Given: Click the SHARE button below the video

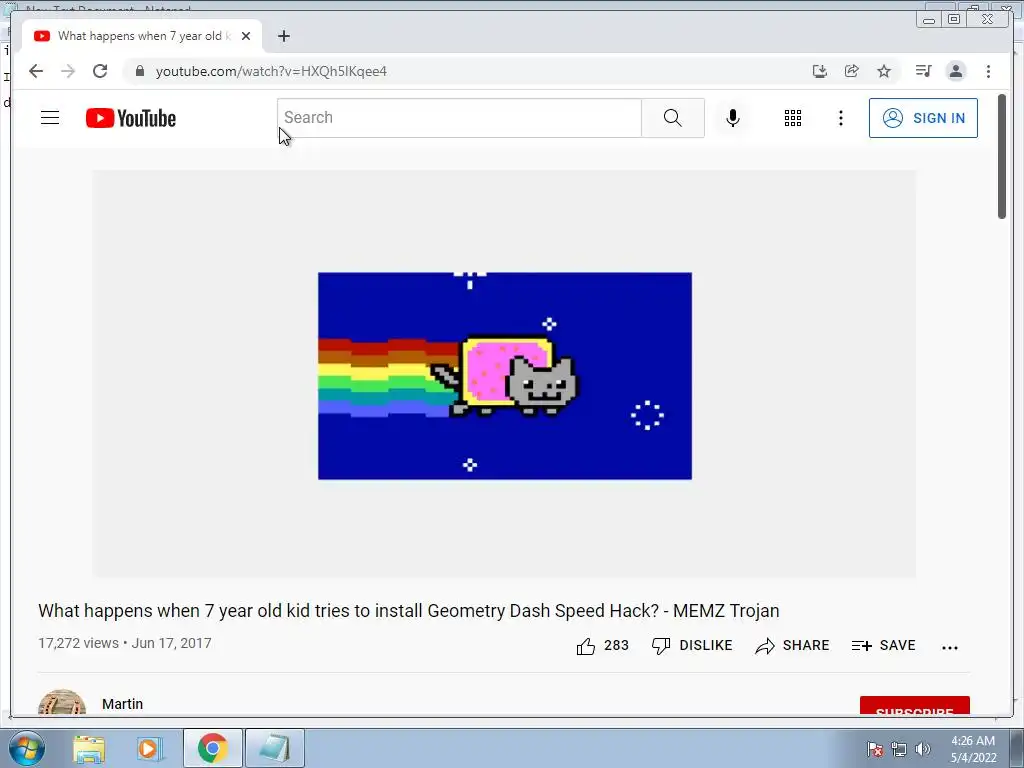Looking at the screenshot, I should [792, 645].
